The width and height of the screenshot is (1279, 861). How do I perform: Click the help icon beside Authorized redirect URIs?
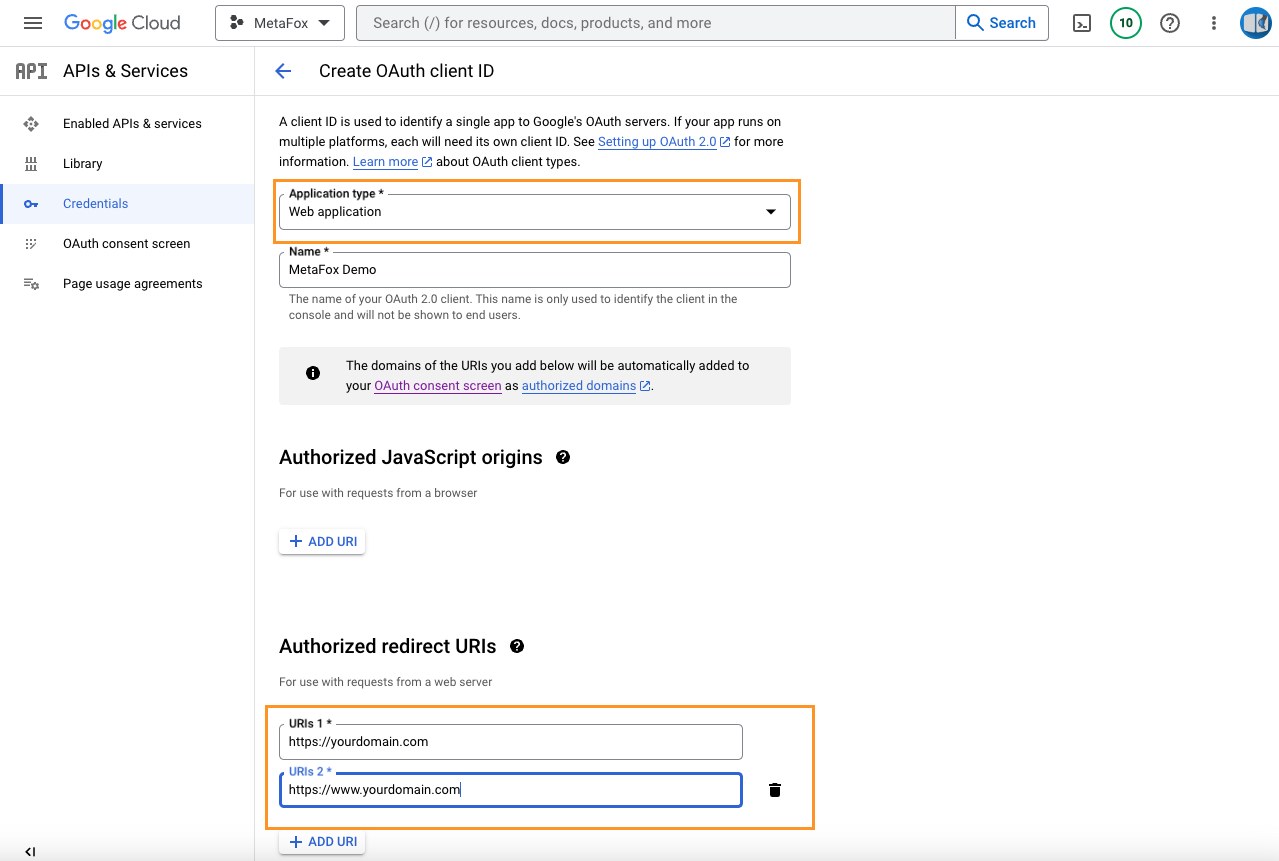516,646
